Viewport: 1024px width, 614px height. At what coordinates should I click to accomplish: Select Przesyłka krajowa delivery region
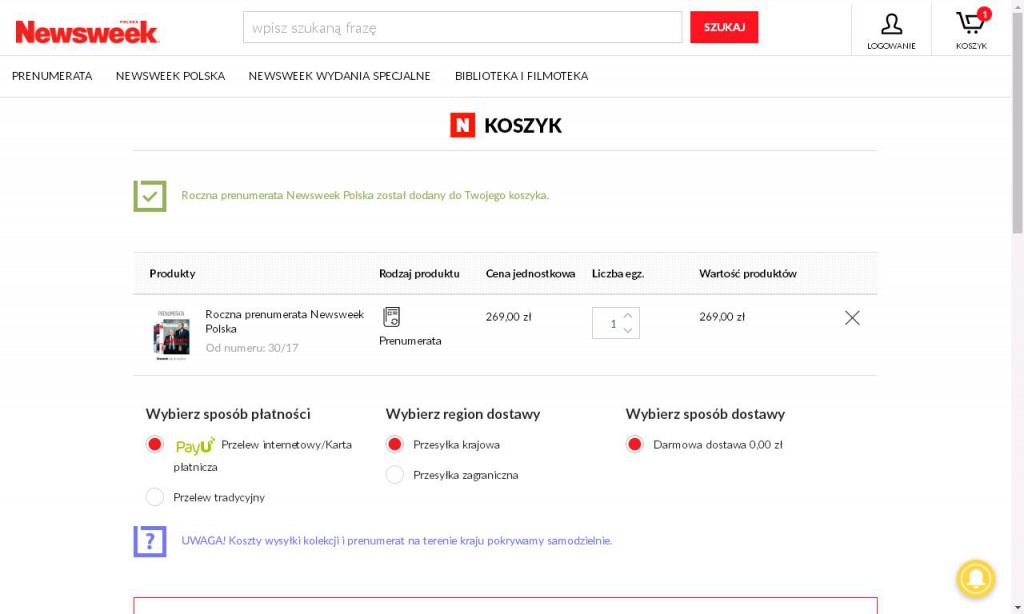tap(395, 445)
